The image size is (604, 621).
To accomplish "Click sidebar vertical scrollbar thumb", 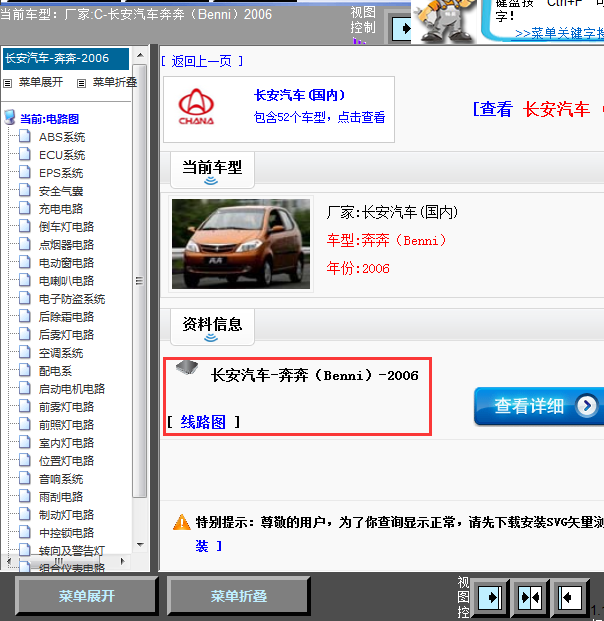I will [x=139, y=281].
